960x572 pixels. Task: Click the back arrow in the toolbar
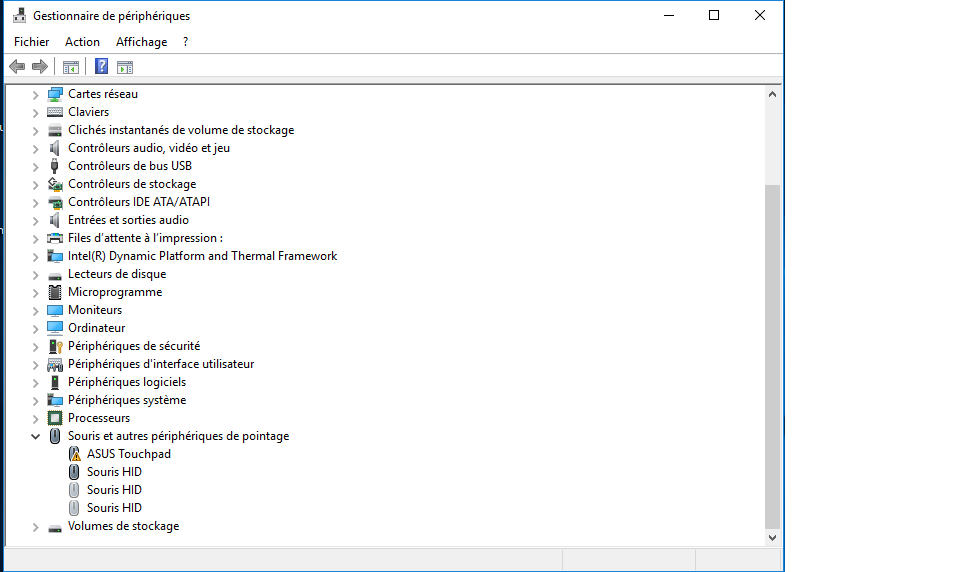click(17, 67)
